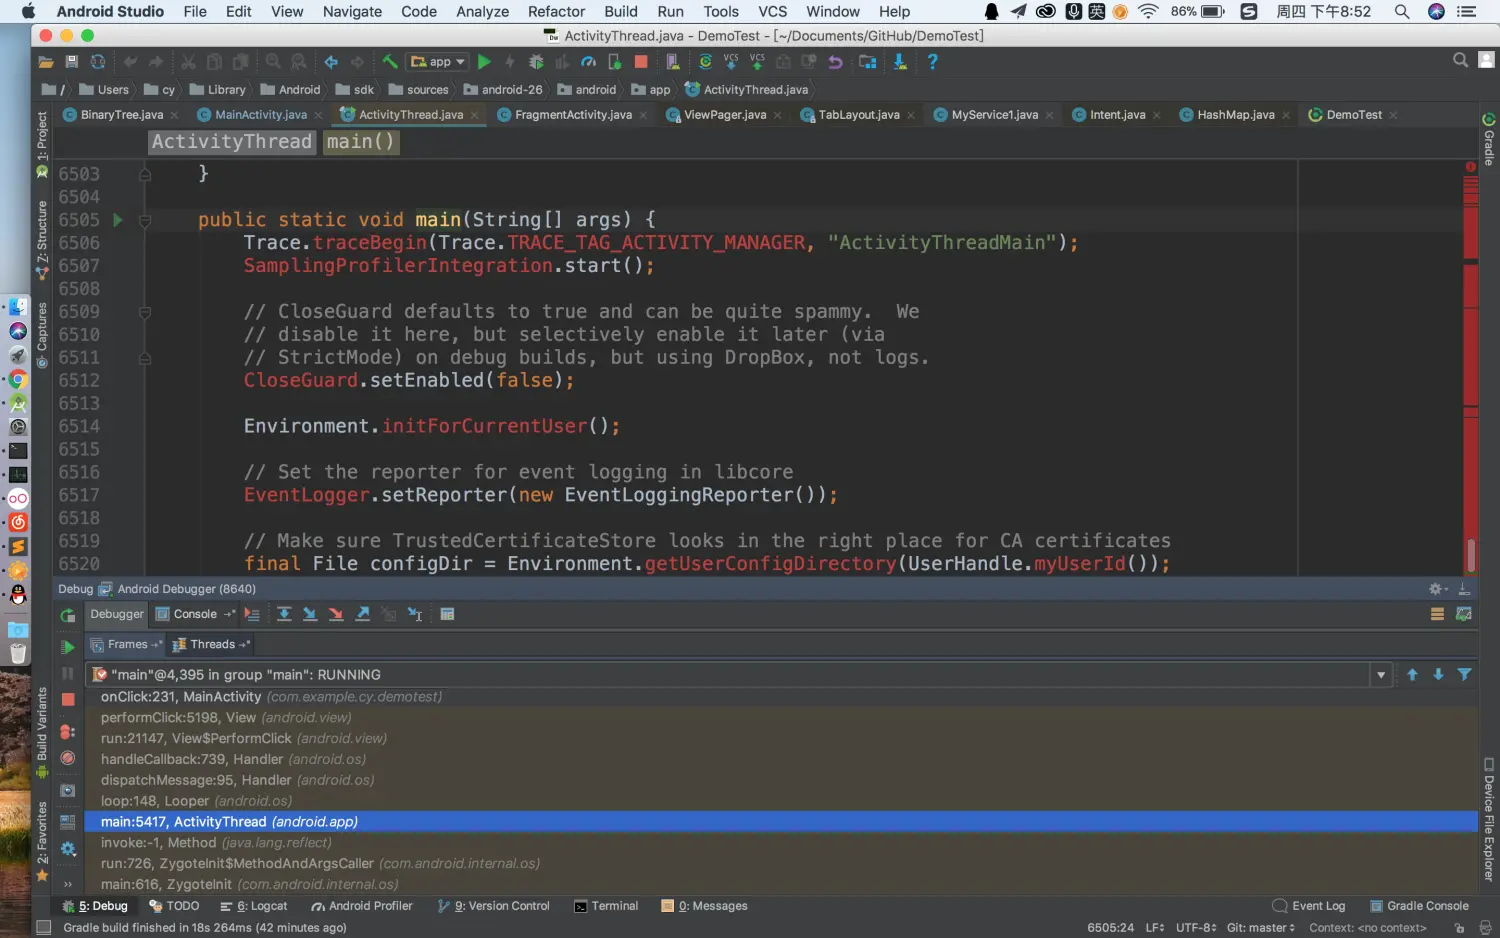Click the purple Revert arrow icon
This screenshot has height=938, width=1500.
[835, 62]
